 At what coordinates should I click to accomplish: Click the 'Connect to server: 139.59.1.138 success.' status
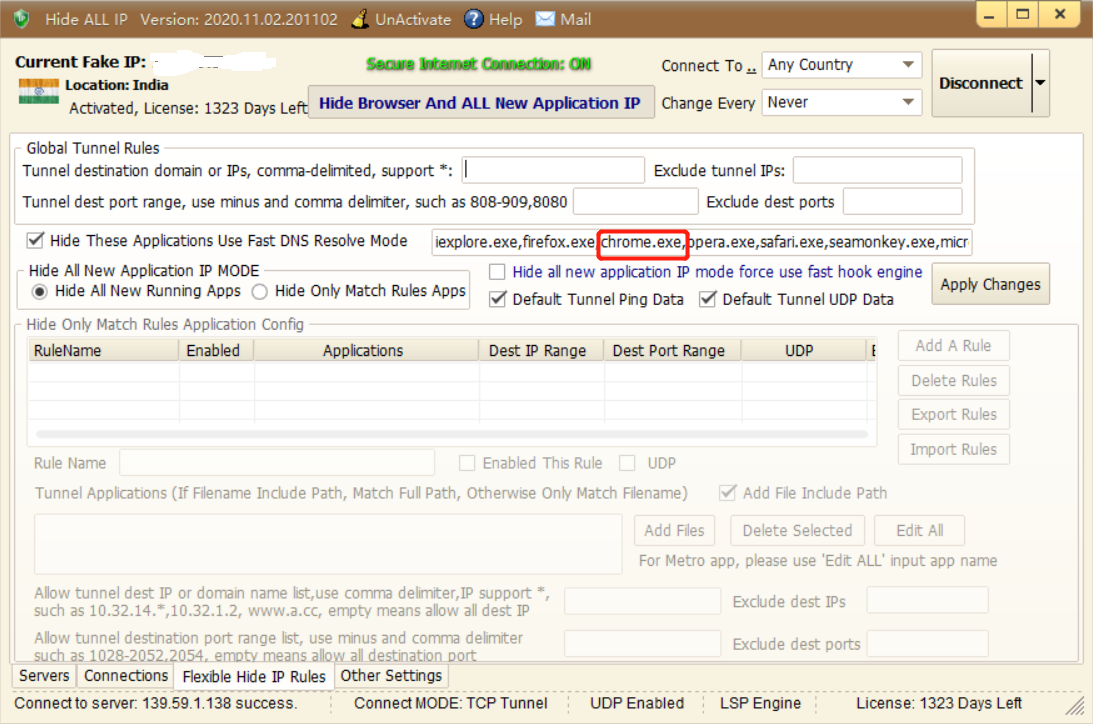[155, 703]
